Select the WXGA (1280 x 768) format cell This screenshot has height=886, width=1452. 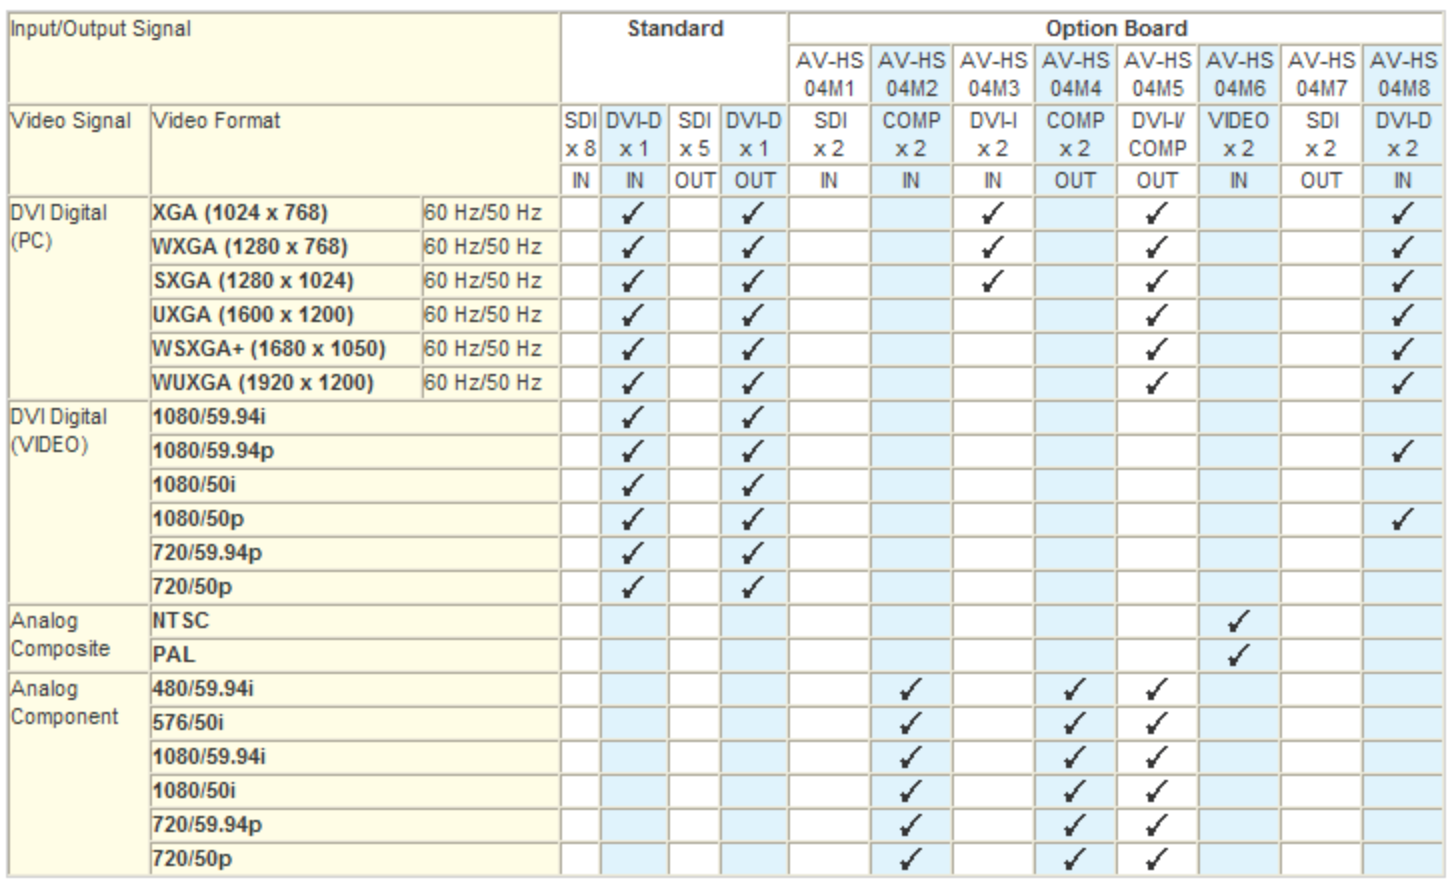[x=285, y=247]
